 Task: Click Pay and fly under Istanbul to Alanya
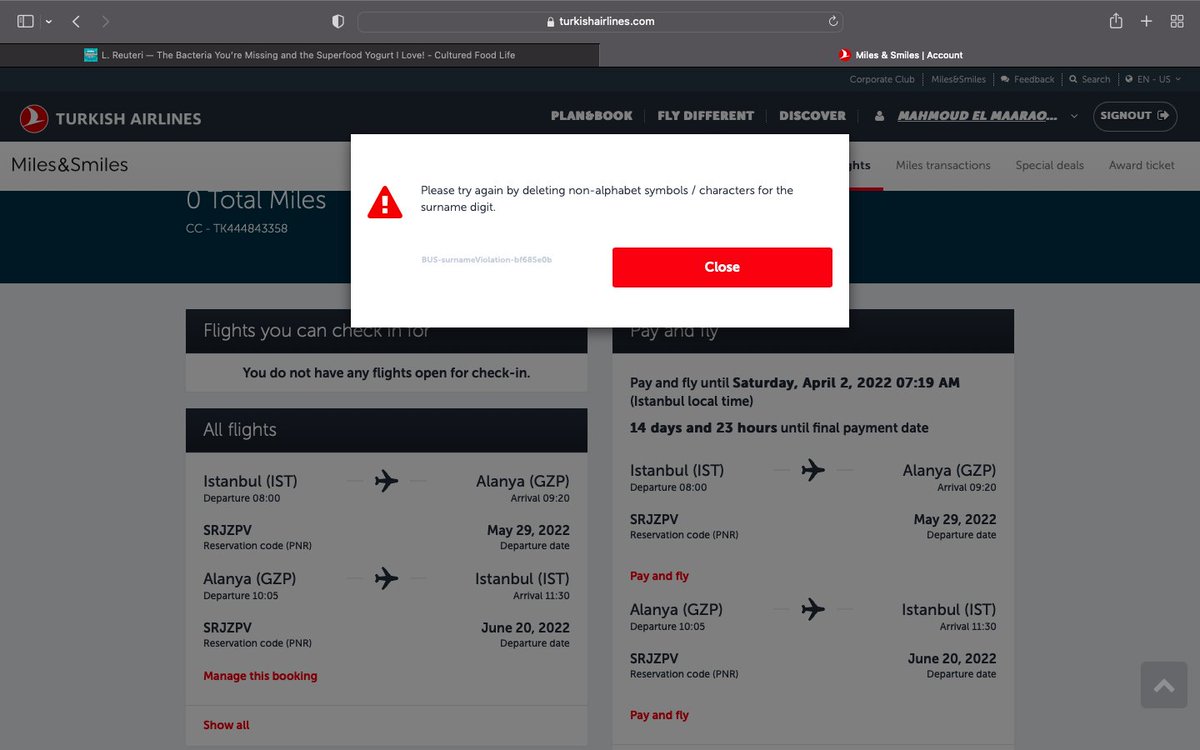coord(659,576)
